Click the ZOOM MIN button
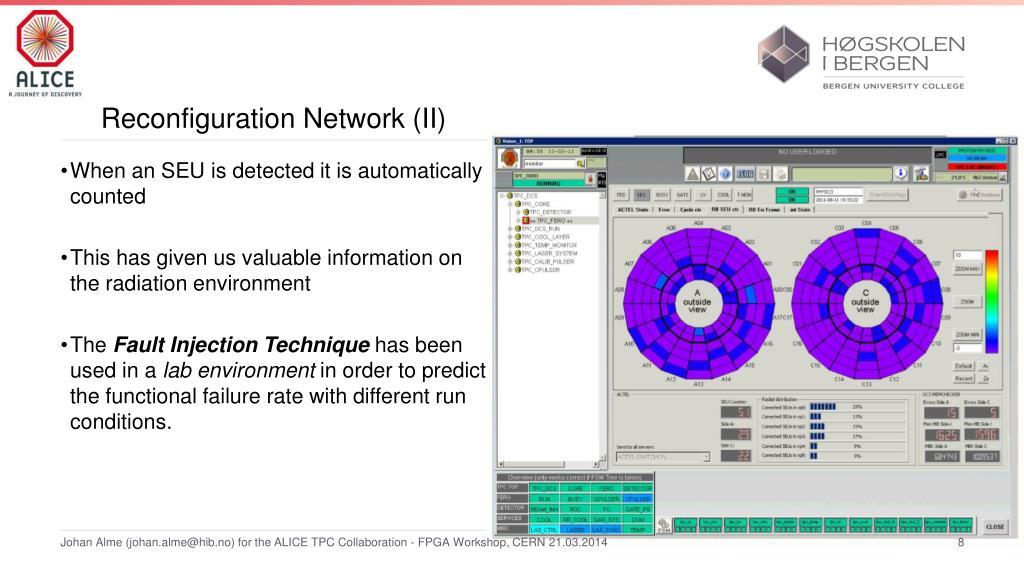The image size is (1024, 576). pyautogui.click(x=967, y=334)
